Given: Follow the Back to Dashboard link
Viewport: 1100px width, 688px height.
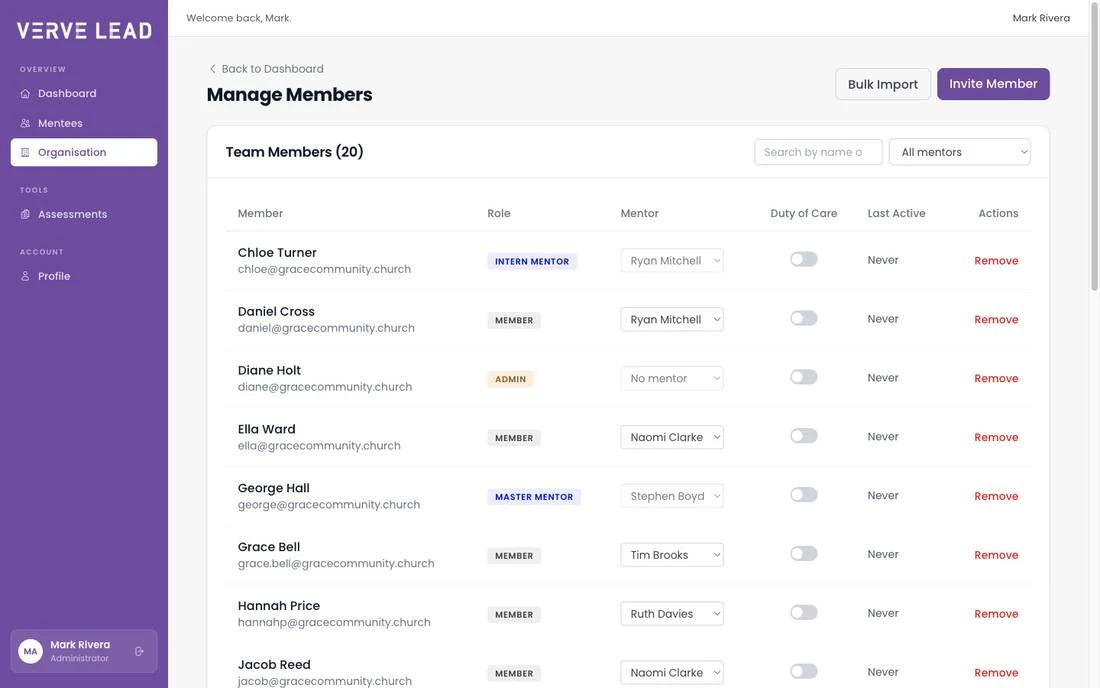Looking at the screenshot, I should tap(266, 69).
